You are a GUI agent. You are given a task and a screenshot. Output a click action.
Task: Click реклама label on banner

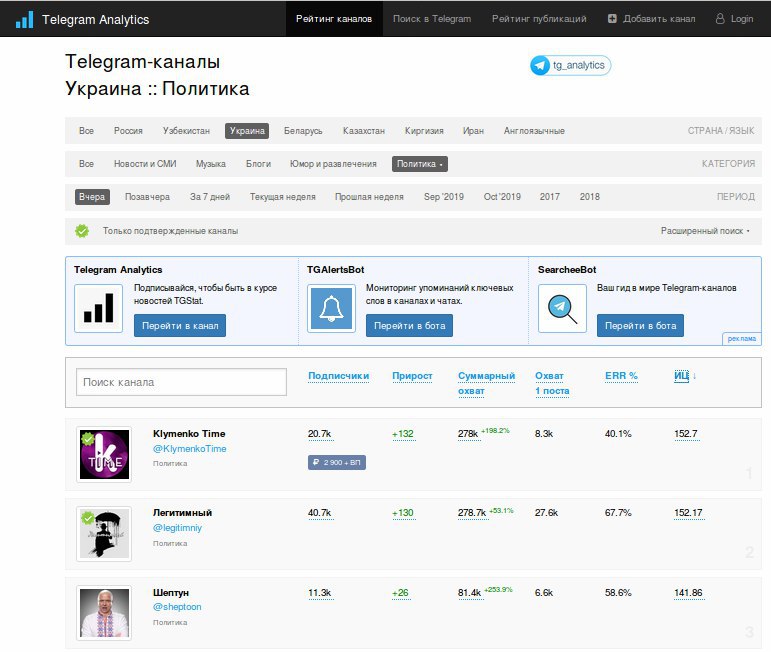pyautogui.click(x=741, y=339)
